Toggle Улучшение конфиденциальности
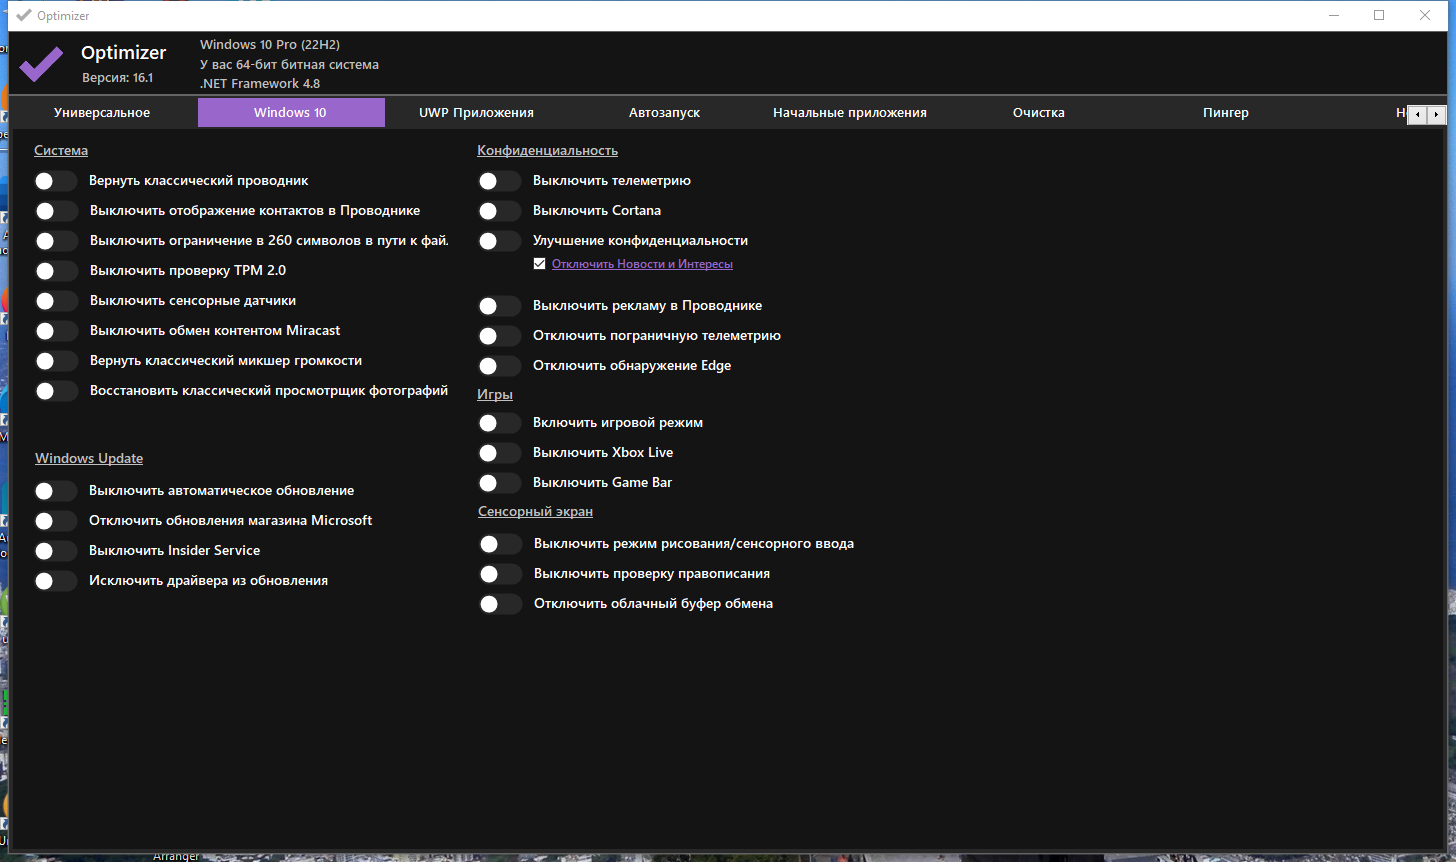 tap(500, 241)
